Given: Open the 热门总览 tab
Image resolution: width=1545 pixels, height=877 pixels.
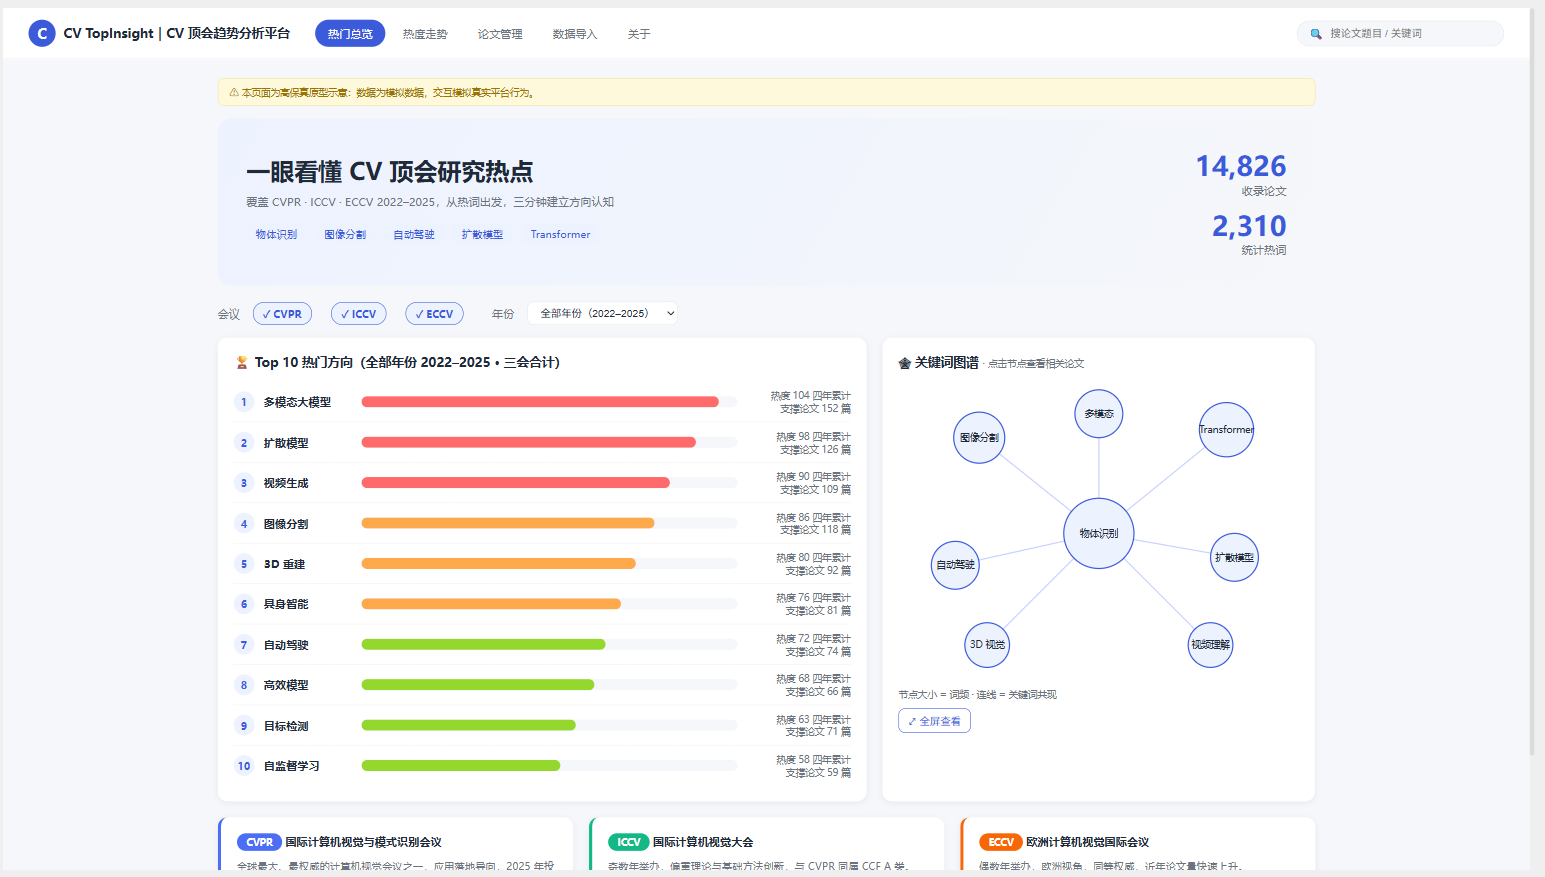Looking at the screenshot, I should (350, 34).
